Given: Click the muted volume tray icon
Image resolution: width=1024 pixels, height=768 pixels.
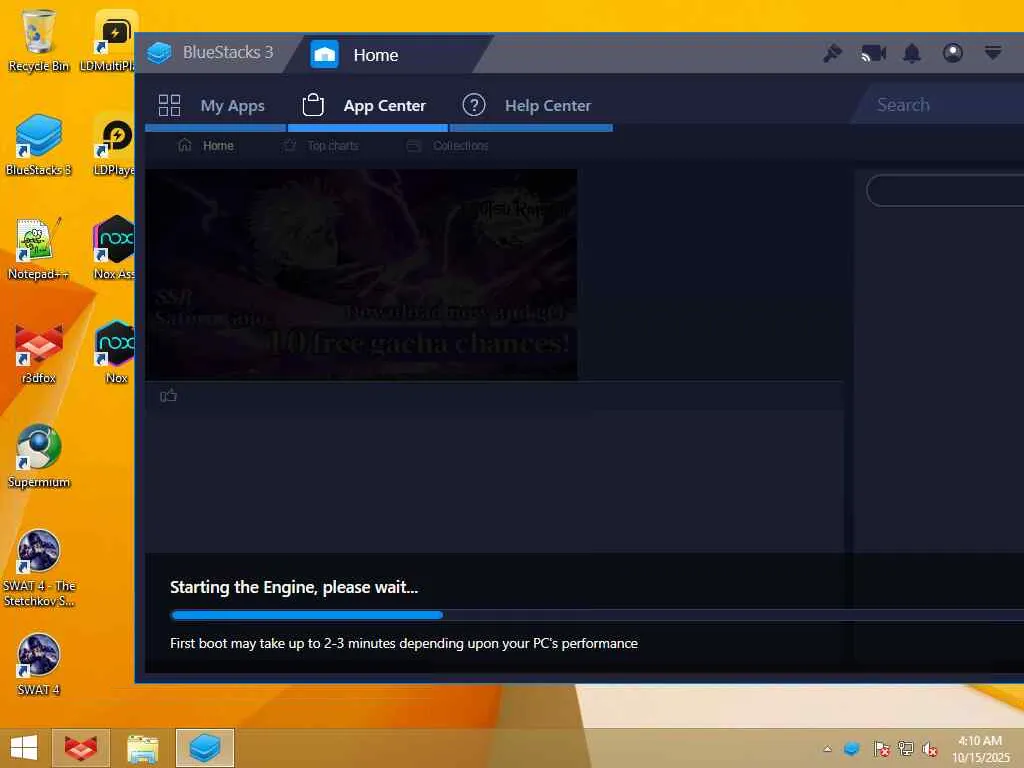Looking at the screenshot, I should [x=930, y=748].
